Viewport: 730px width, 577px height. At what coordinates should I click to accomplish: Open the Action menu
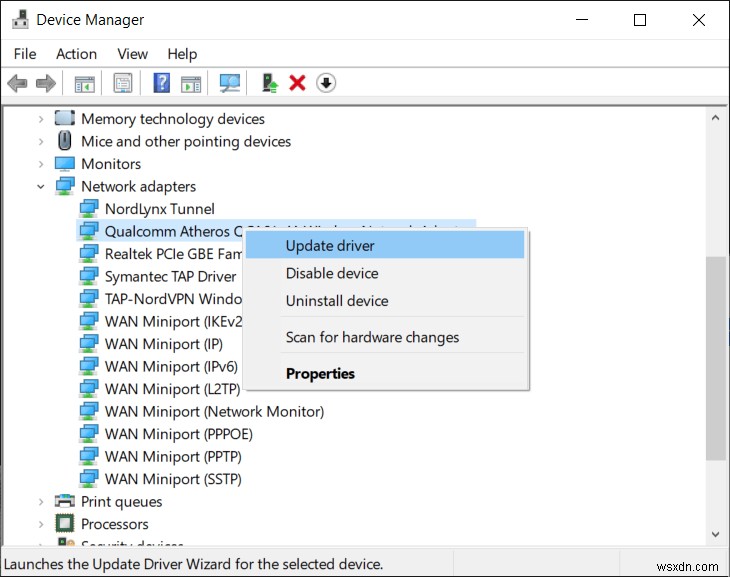76,54
